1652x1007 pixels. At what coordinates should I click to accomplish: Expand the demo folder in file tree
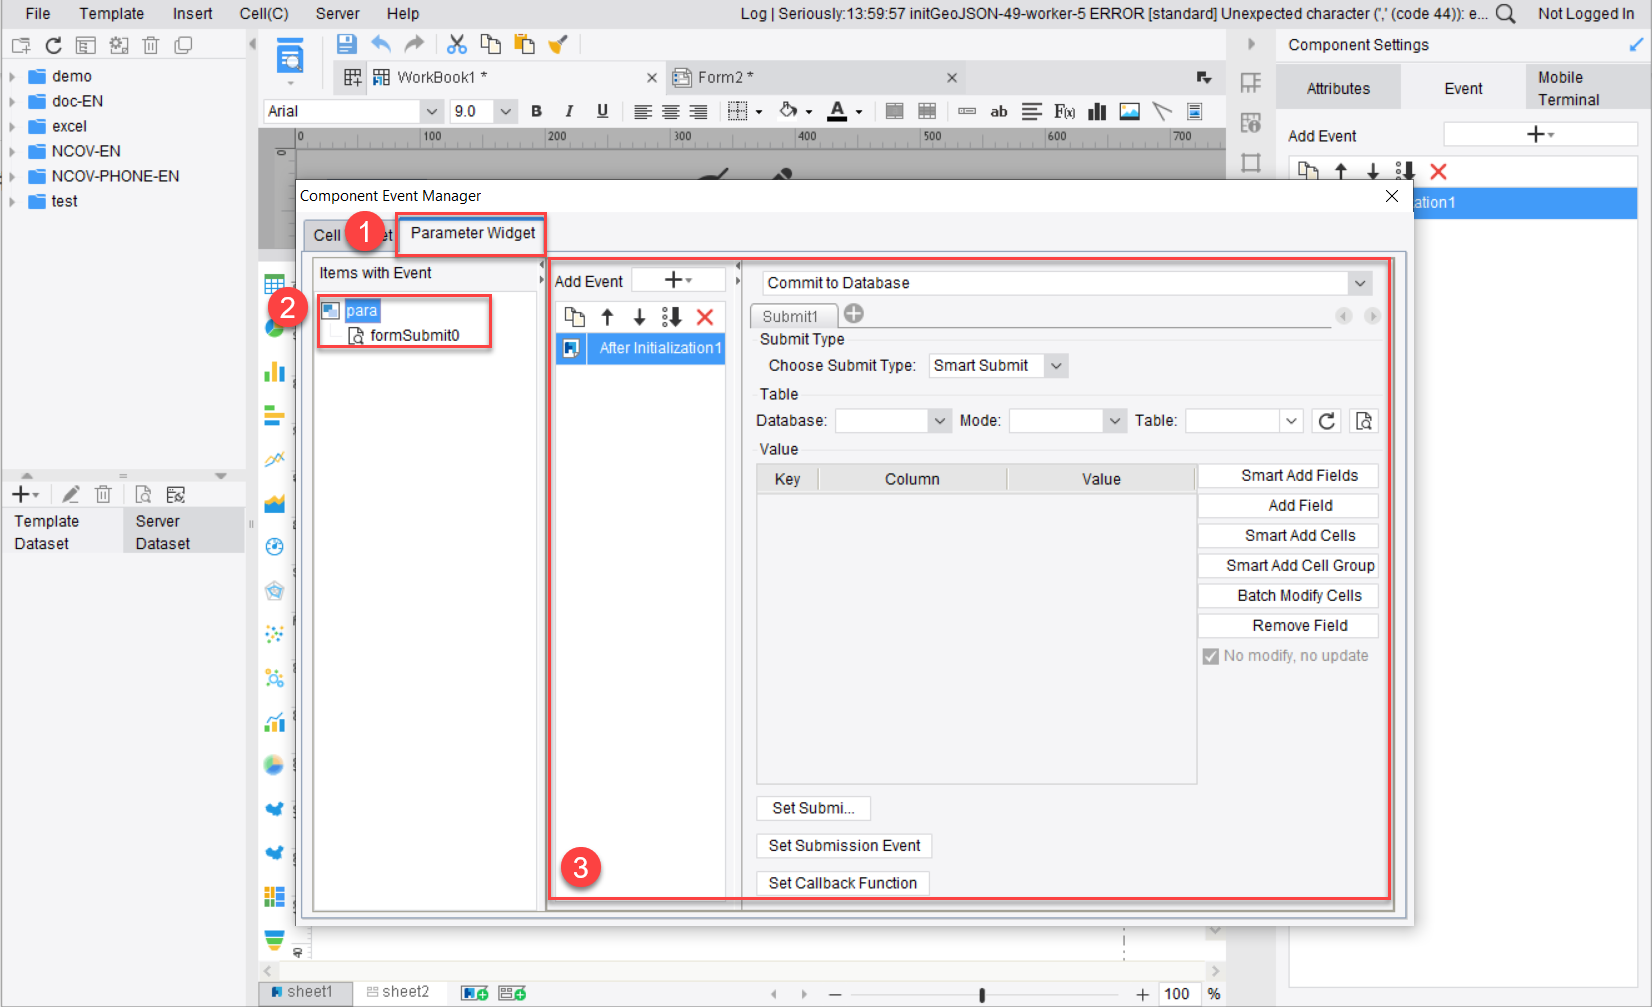pyautogui.click(x=12, y=76)
